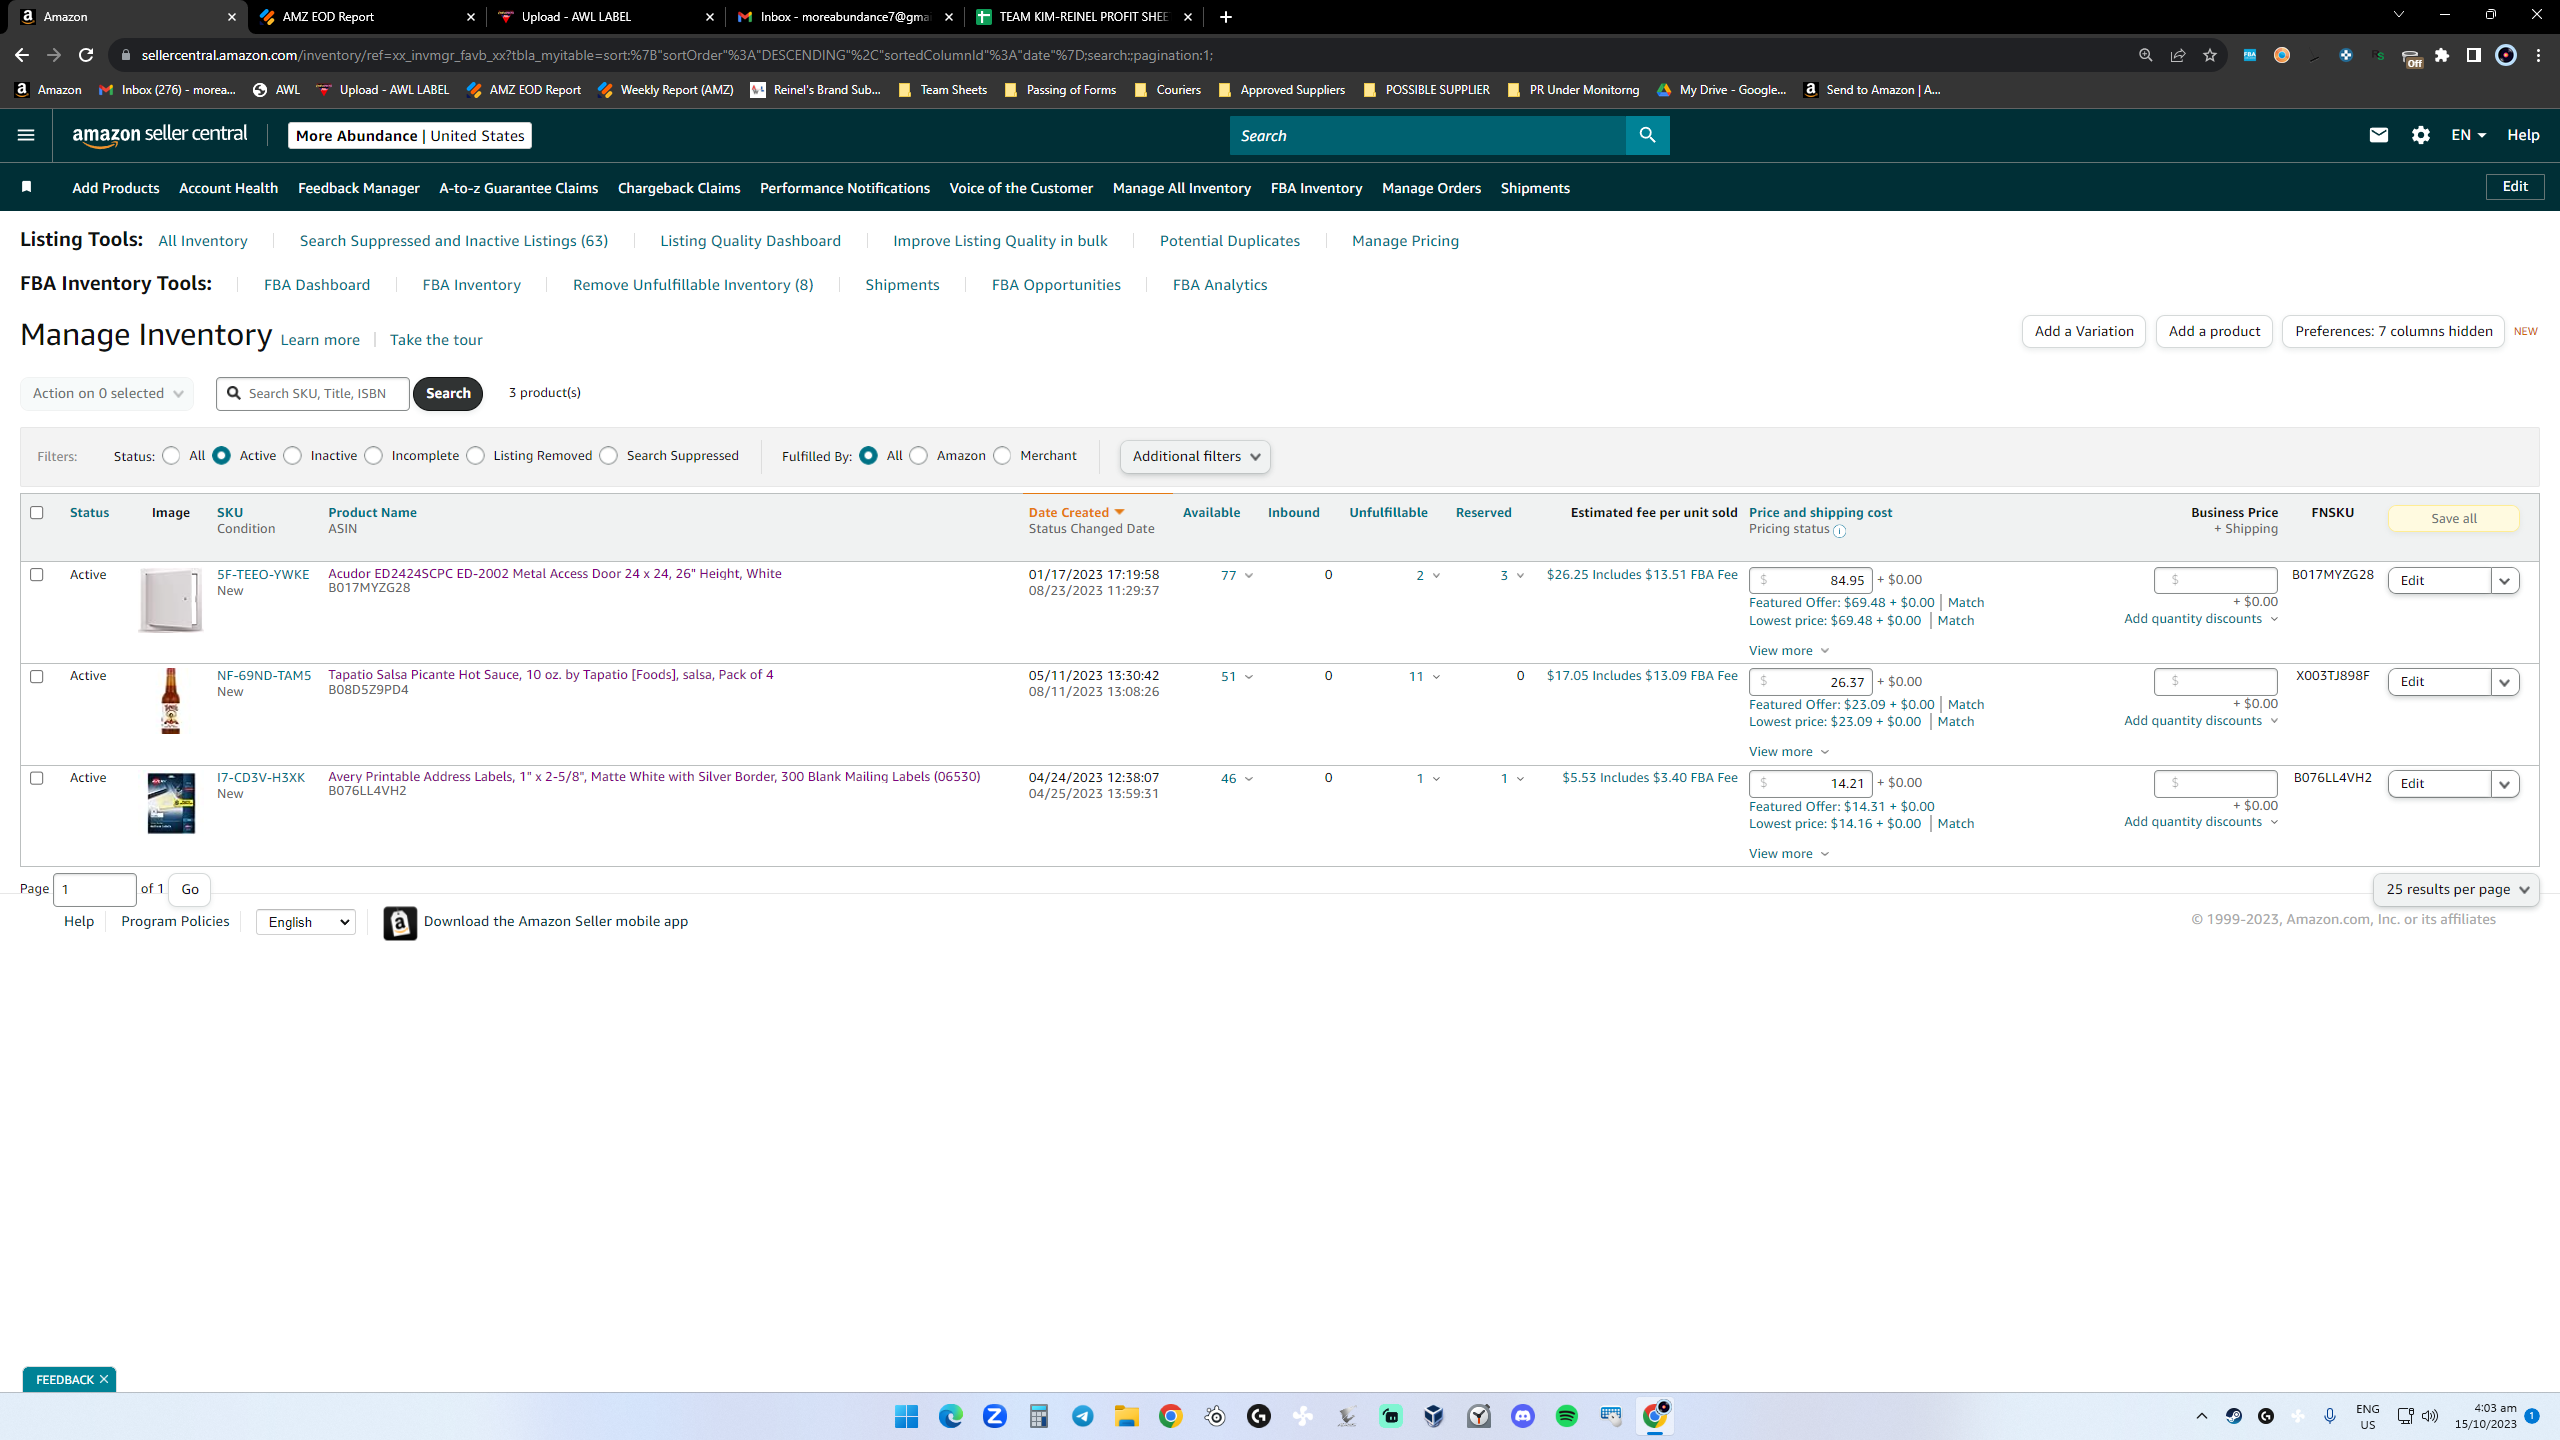The height and width of the screenshot is (1440, 2560).
Task: Open the English language selector in footer
Action: tap(306, 922)
